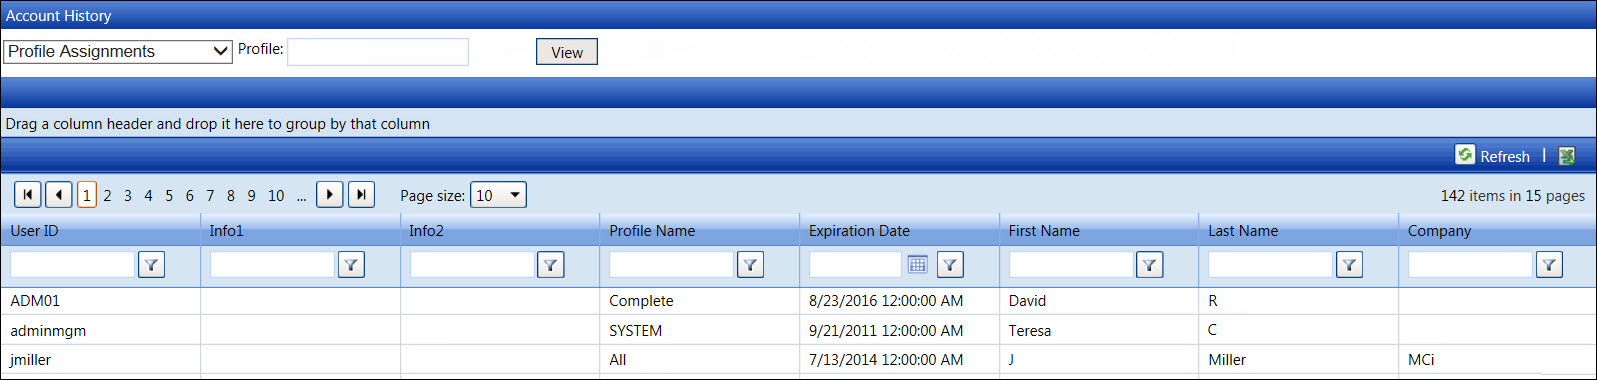Click the ellipsis for more pages
Viewport: 1597px width, 380px height.
[x=301, y=196]
